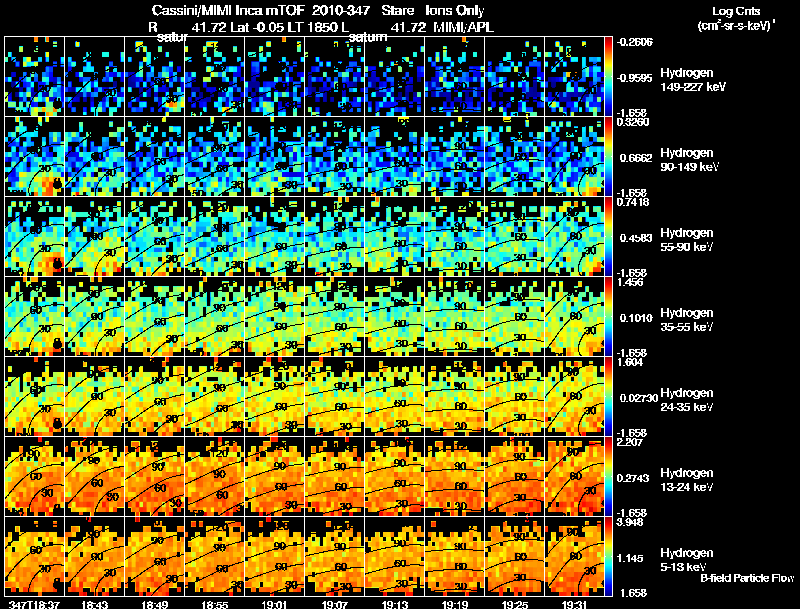Select the 90-149 keV panel at 18:43
Screen dimensions: 800x609
94,156
